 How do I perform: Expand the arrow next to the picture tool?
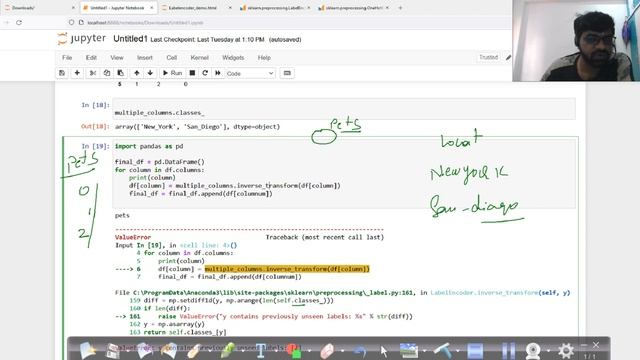424,351
